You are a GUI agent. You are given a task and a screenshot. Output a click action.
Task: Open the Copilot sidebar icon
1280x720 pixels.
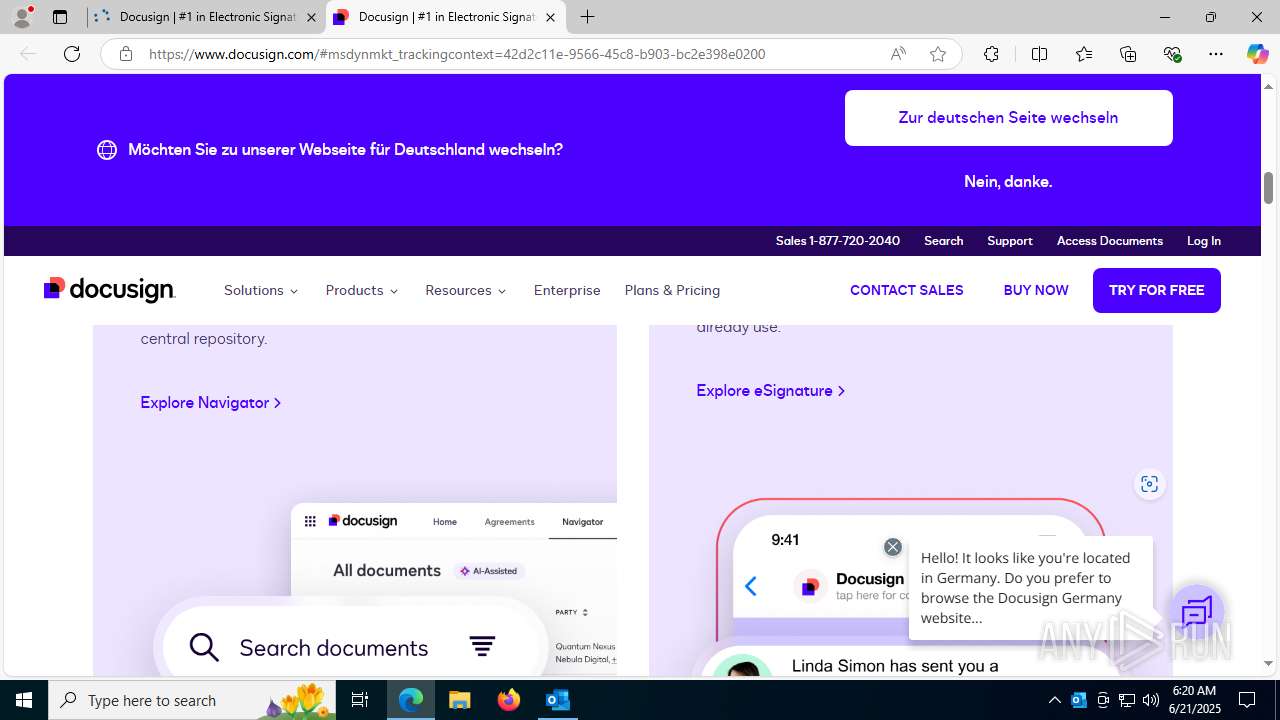click(1257, 54)
